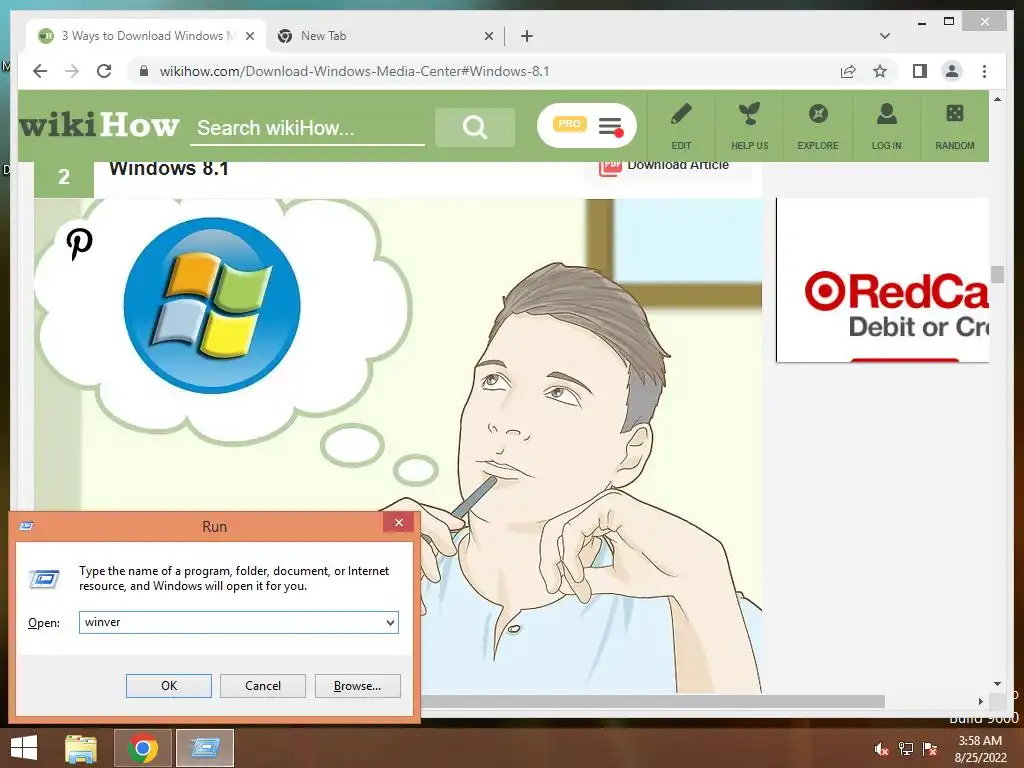Open a new tab with plus button
Viewport: 1024px width, 768px height.
pyautogui.click(x=526, y=36)
